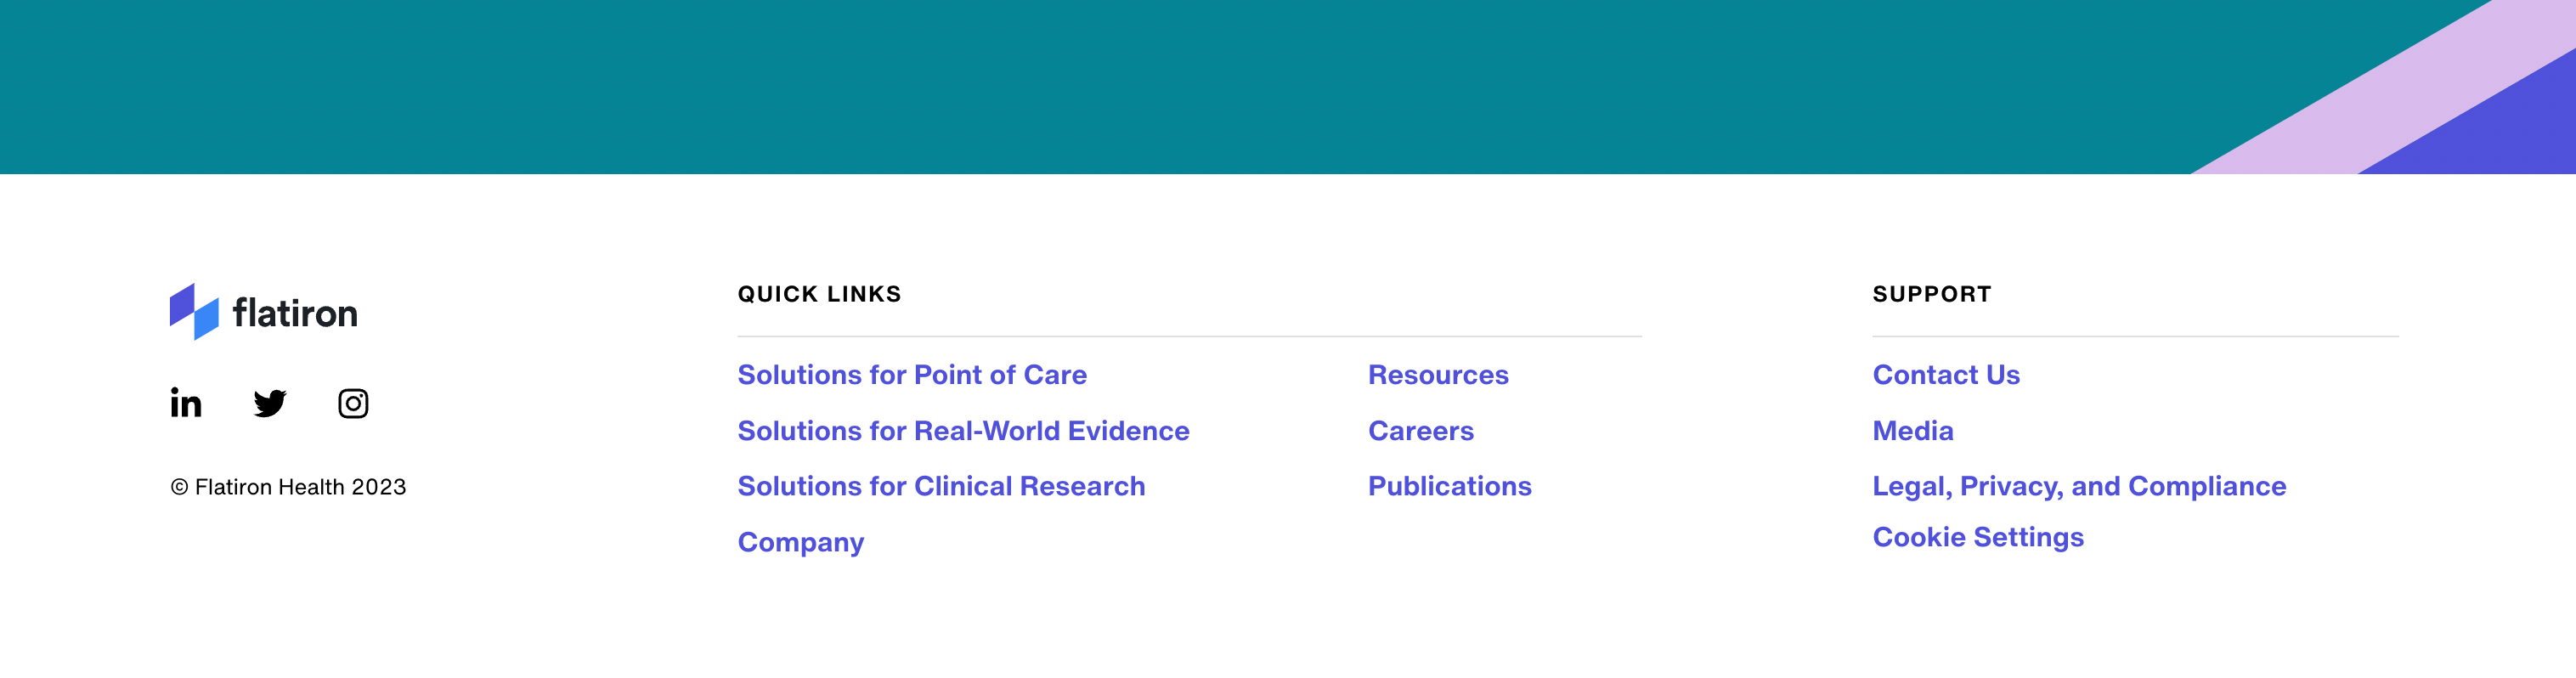Click the teal banner area

point(1000,86)
